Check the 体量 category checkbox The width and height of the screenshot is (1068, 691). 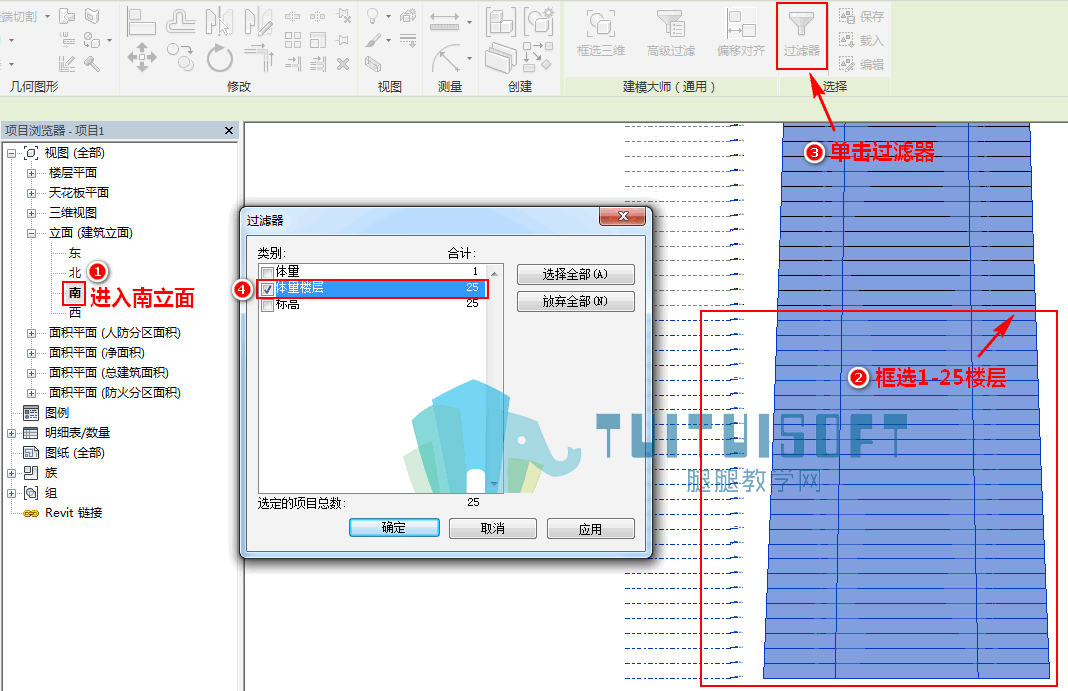[x=268, y=274]
